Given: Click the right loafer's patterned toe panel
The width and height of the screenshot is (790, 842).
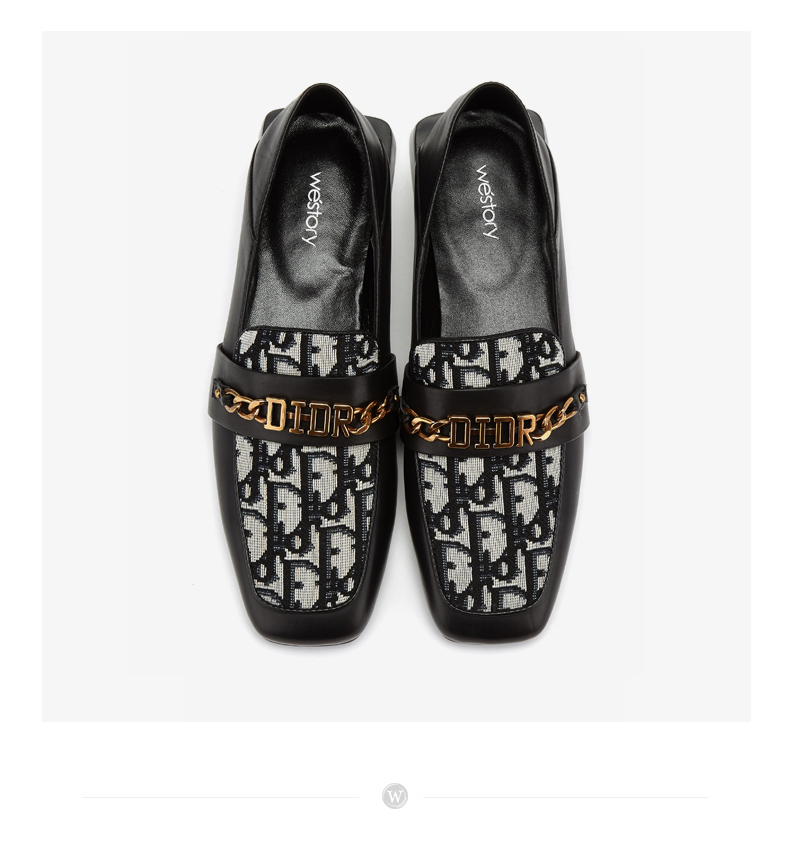Looking at the screenshot, I should coord(490,531).
